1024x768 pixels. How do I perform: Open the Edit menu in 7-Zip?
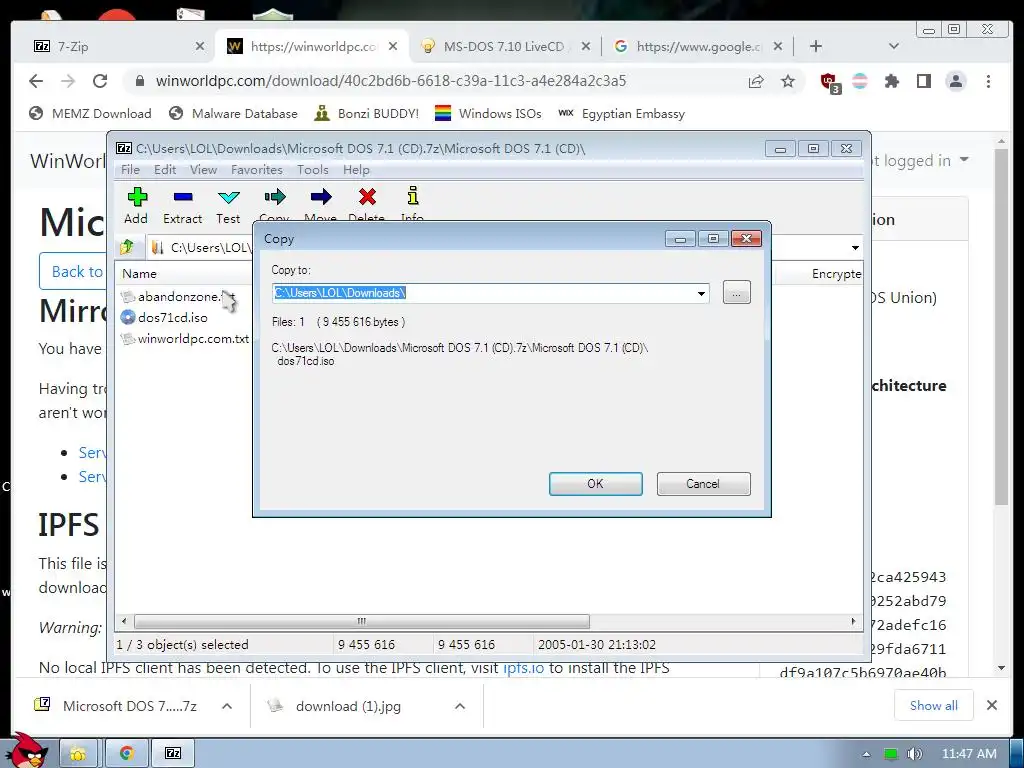pyautogui.click(x=165, y=170)
